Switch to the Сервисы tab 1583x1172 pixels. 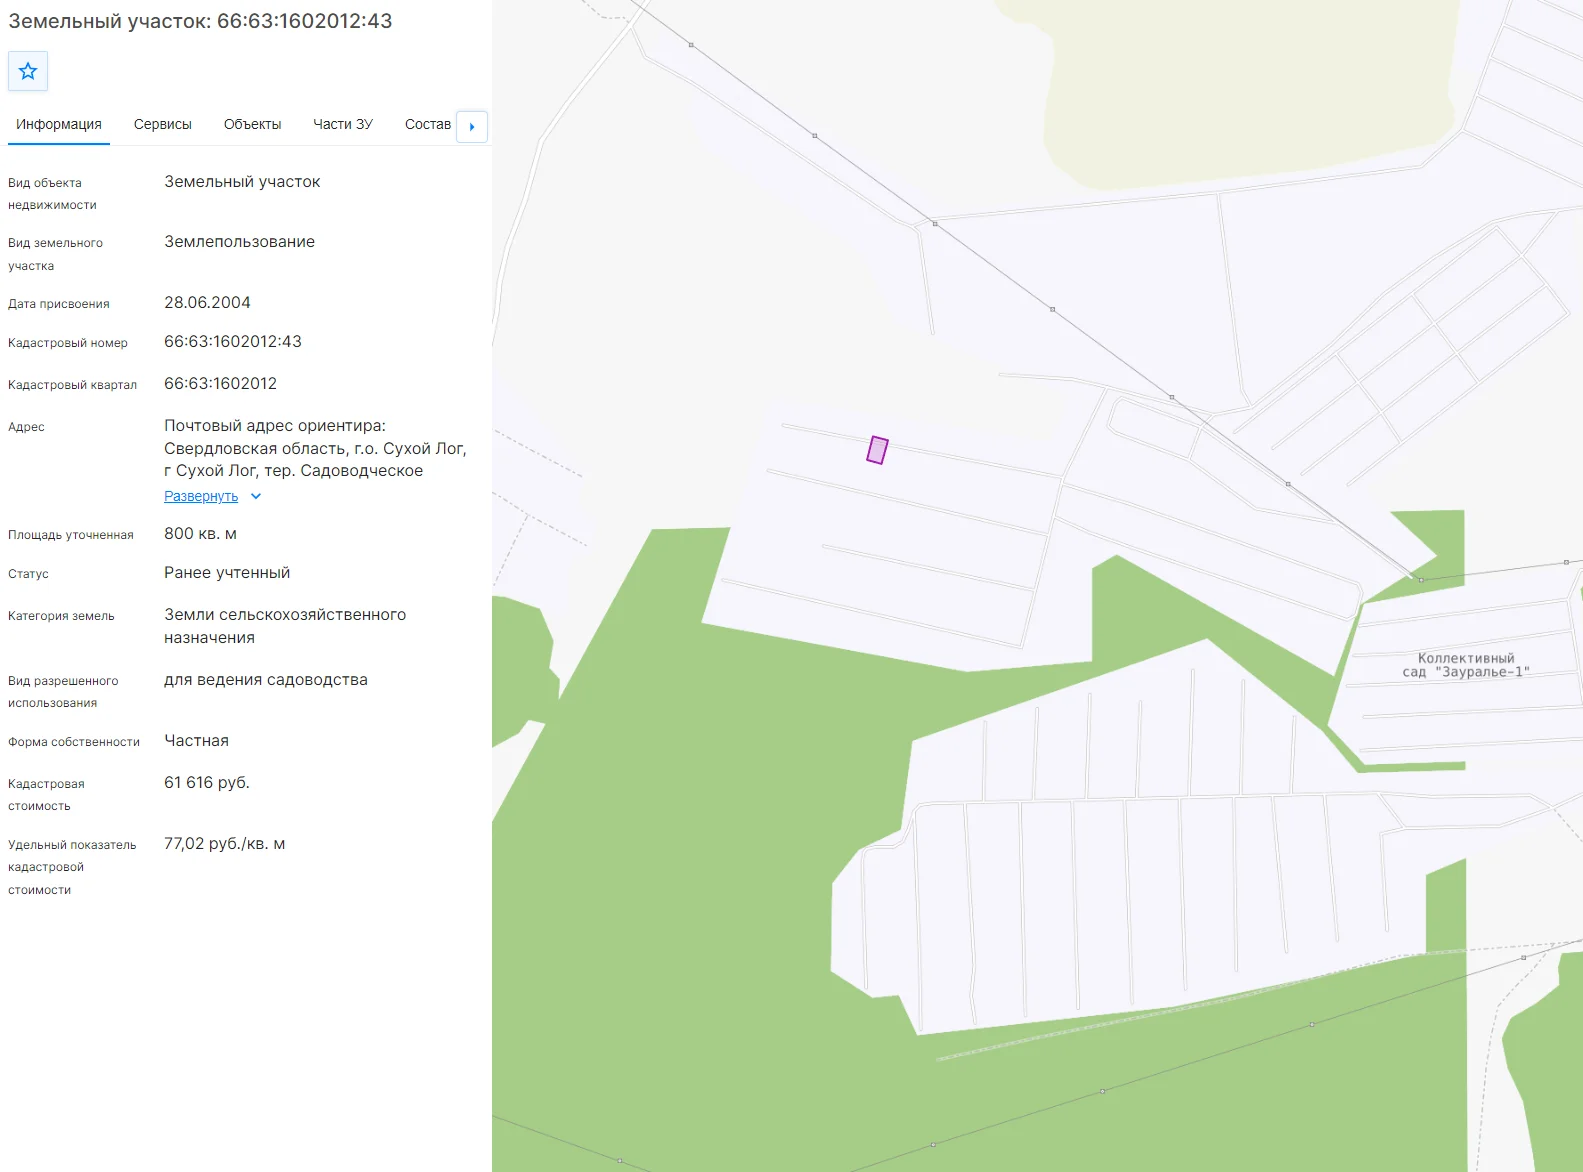click(163, 124)
